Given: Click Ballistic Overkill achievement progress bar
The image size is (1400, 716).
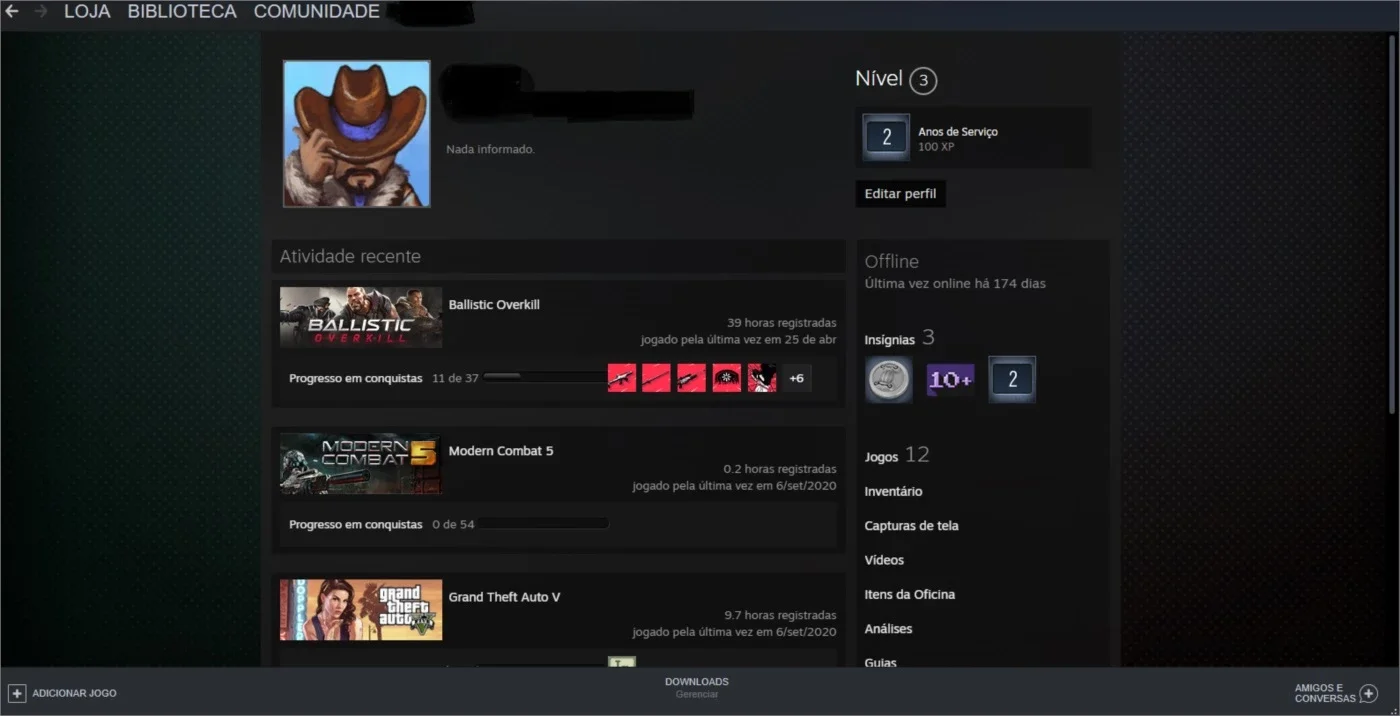Looking at the screenshot, I should pos(545,378).
